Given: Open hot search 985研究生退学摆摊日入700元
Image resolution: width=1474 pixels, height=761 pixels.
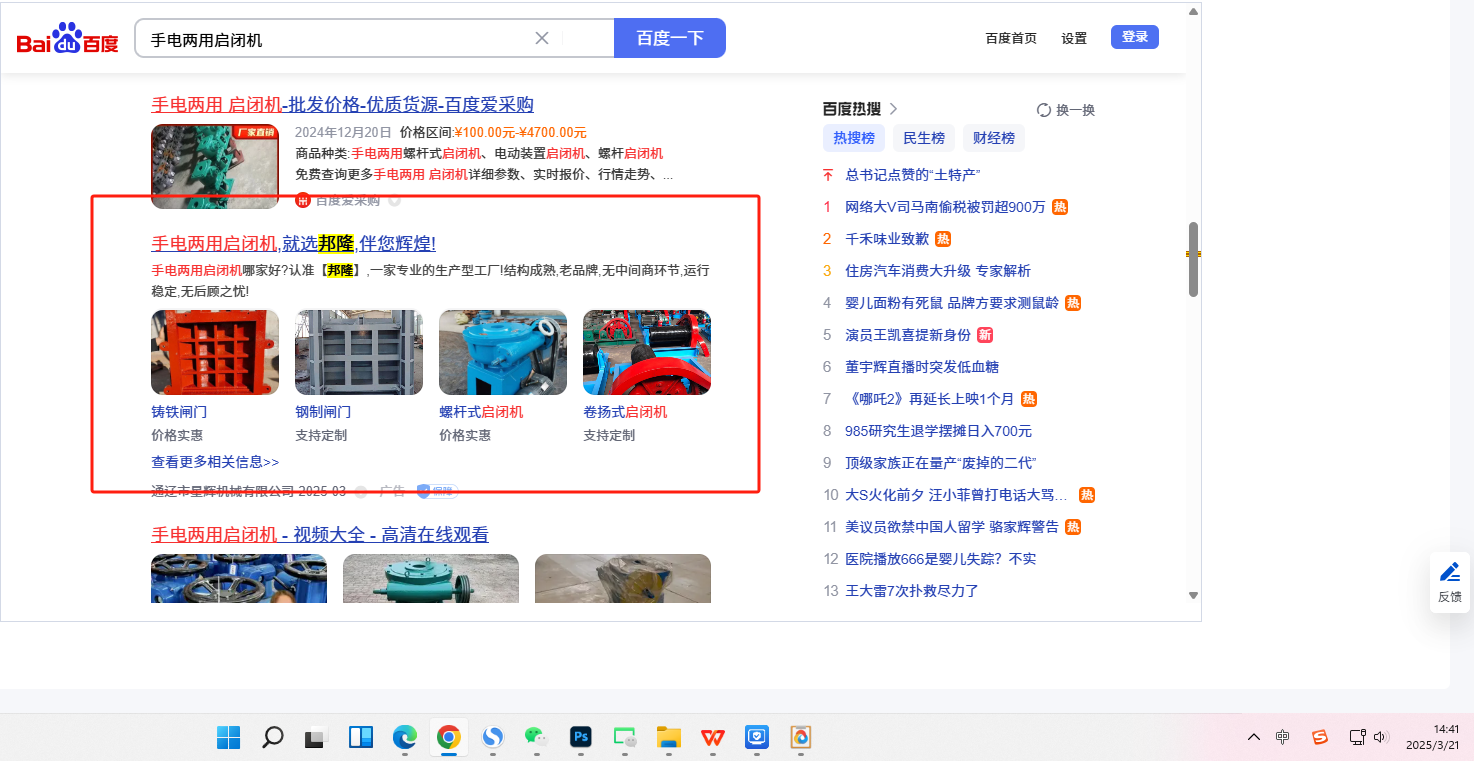Looking at the screenshot, I should click(938, 431).
